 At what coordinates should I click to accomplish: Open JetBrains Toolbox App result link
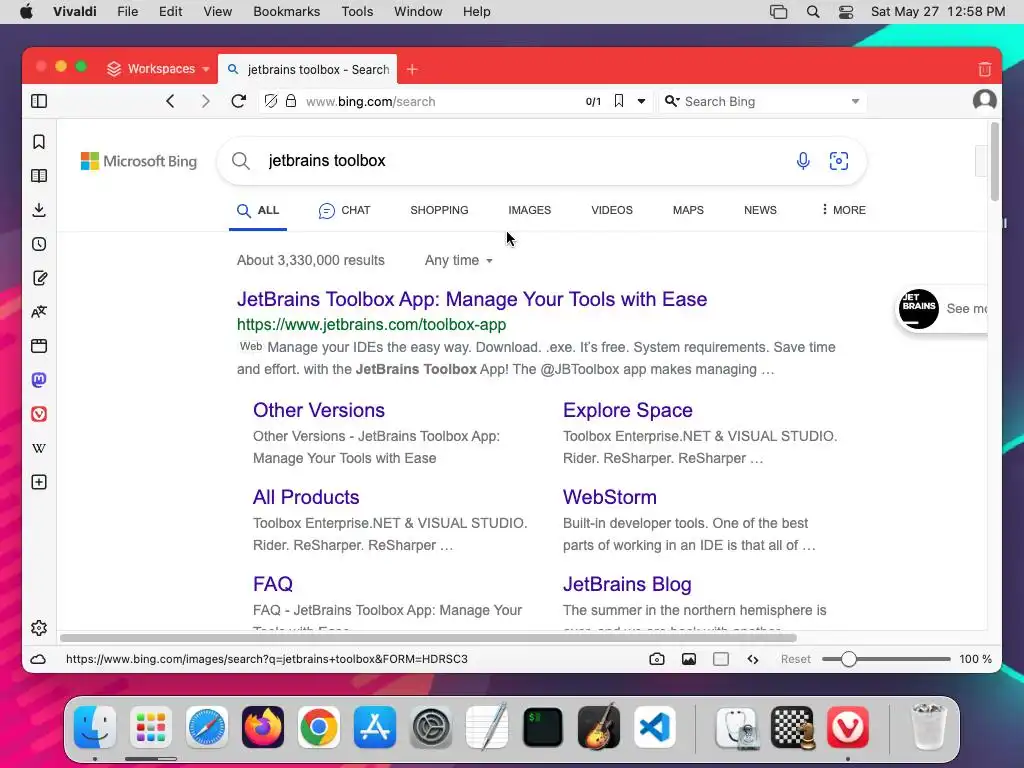click(x=472, y=299)
